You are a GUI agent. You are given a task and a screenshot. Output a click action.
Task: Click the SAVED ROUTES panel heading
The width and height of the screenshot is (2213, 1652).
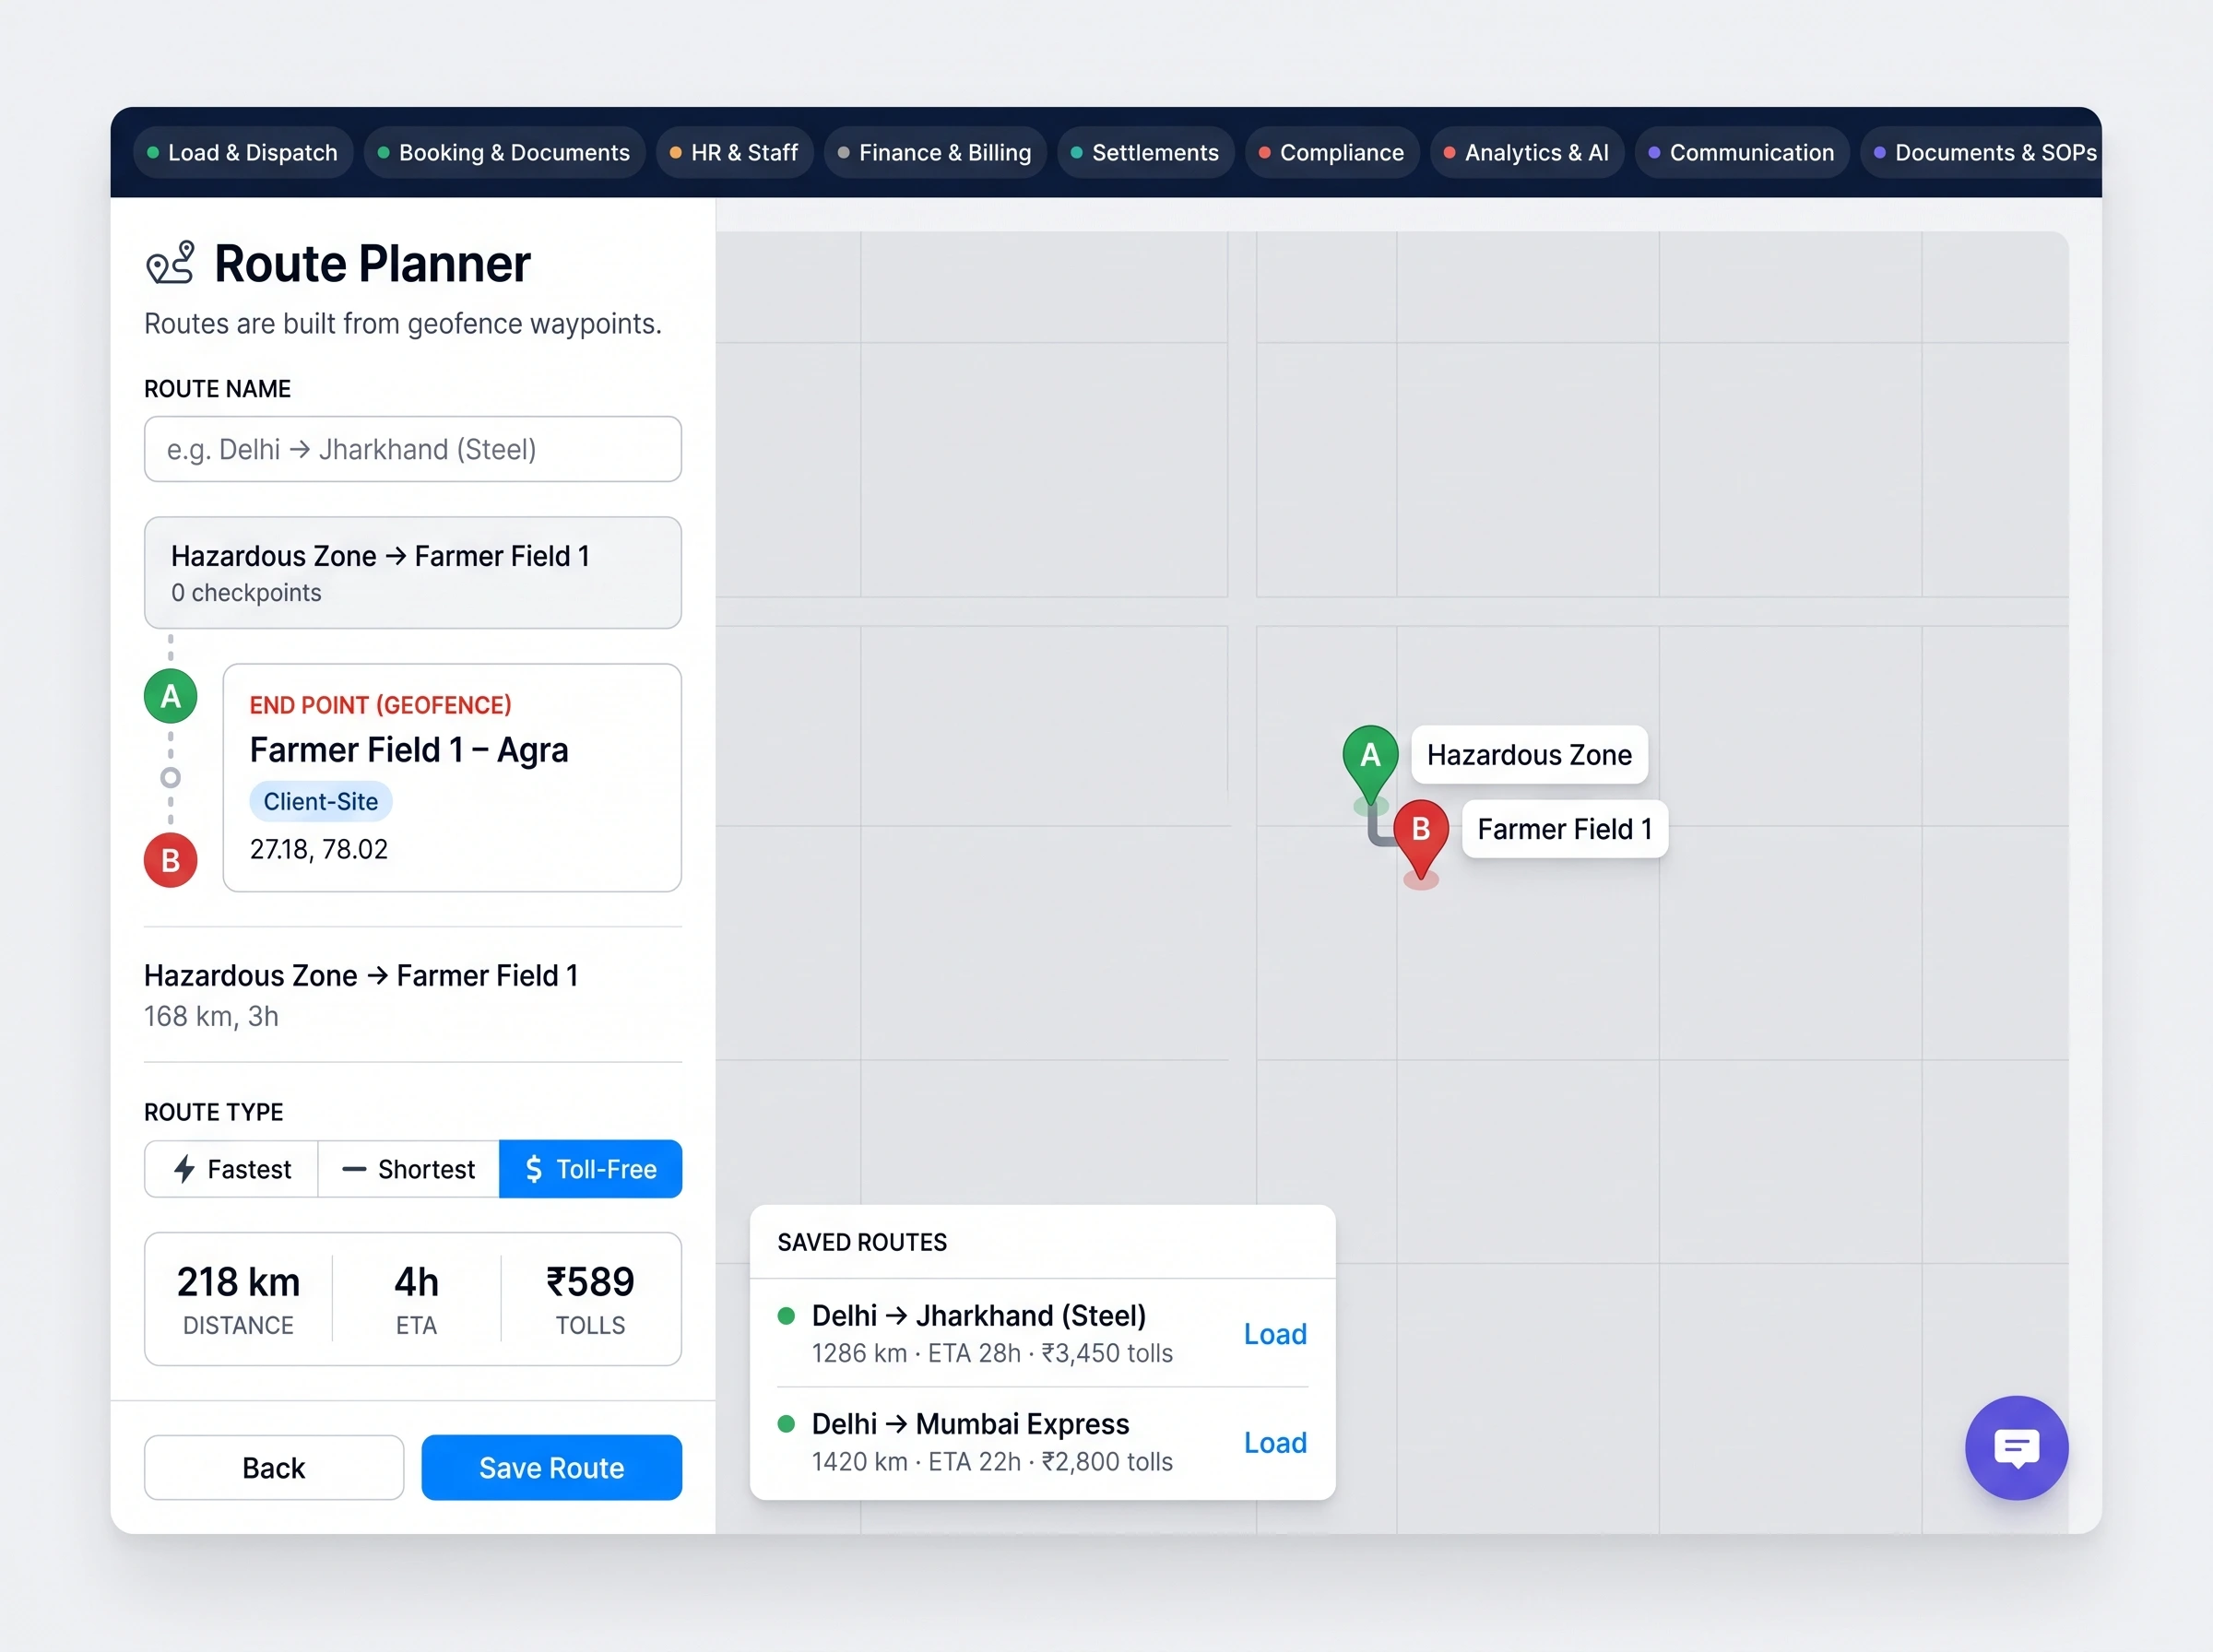[862, 1242]
